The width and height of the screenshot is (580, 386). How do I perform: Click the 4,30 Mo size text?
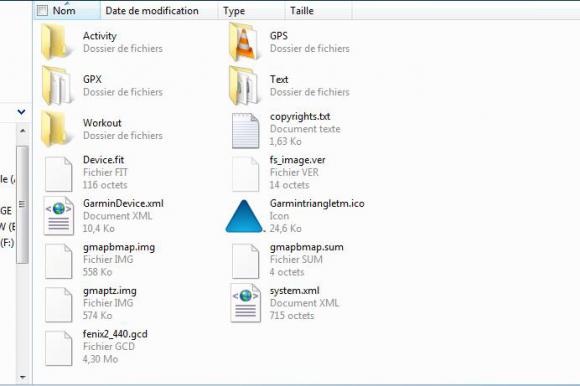(100, 359)
